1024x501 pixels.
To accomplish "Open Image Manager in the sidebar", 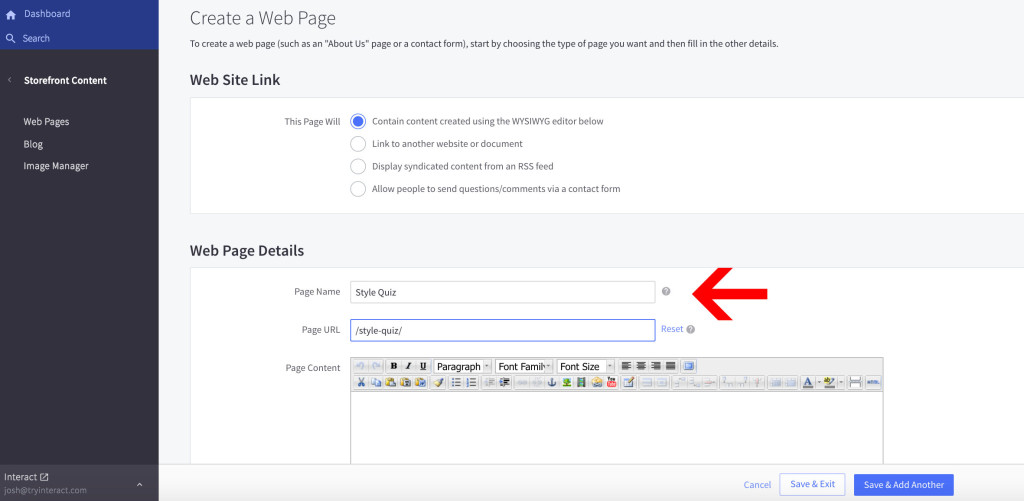I will 56,166.
